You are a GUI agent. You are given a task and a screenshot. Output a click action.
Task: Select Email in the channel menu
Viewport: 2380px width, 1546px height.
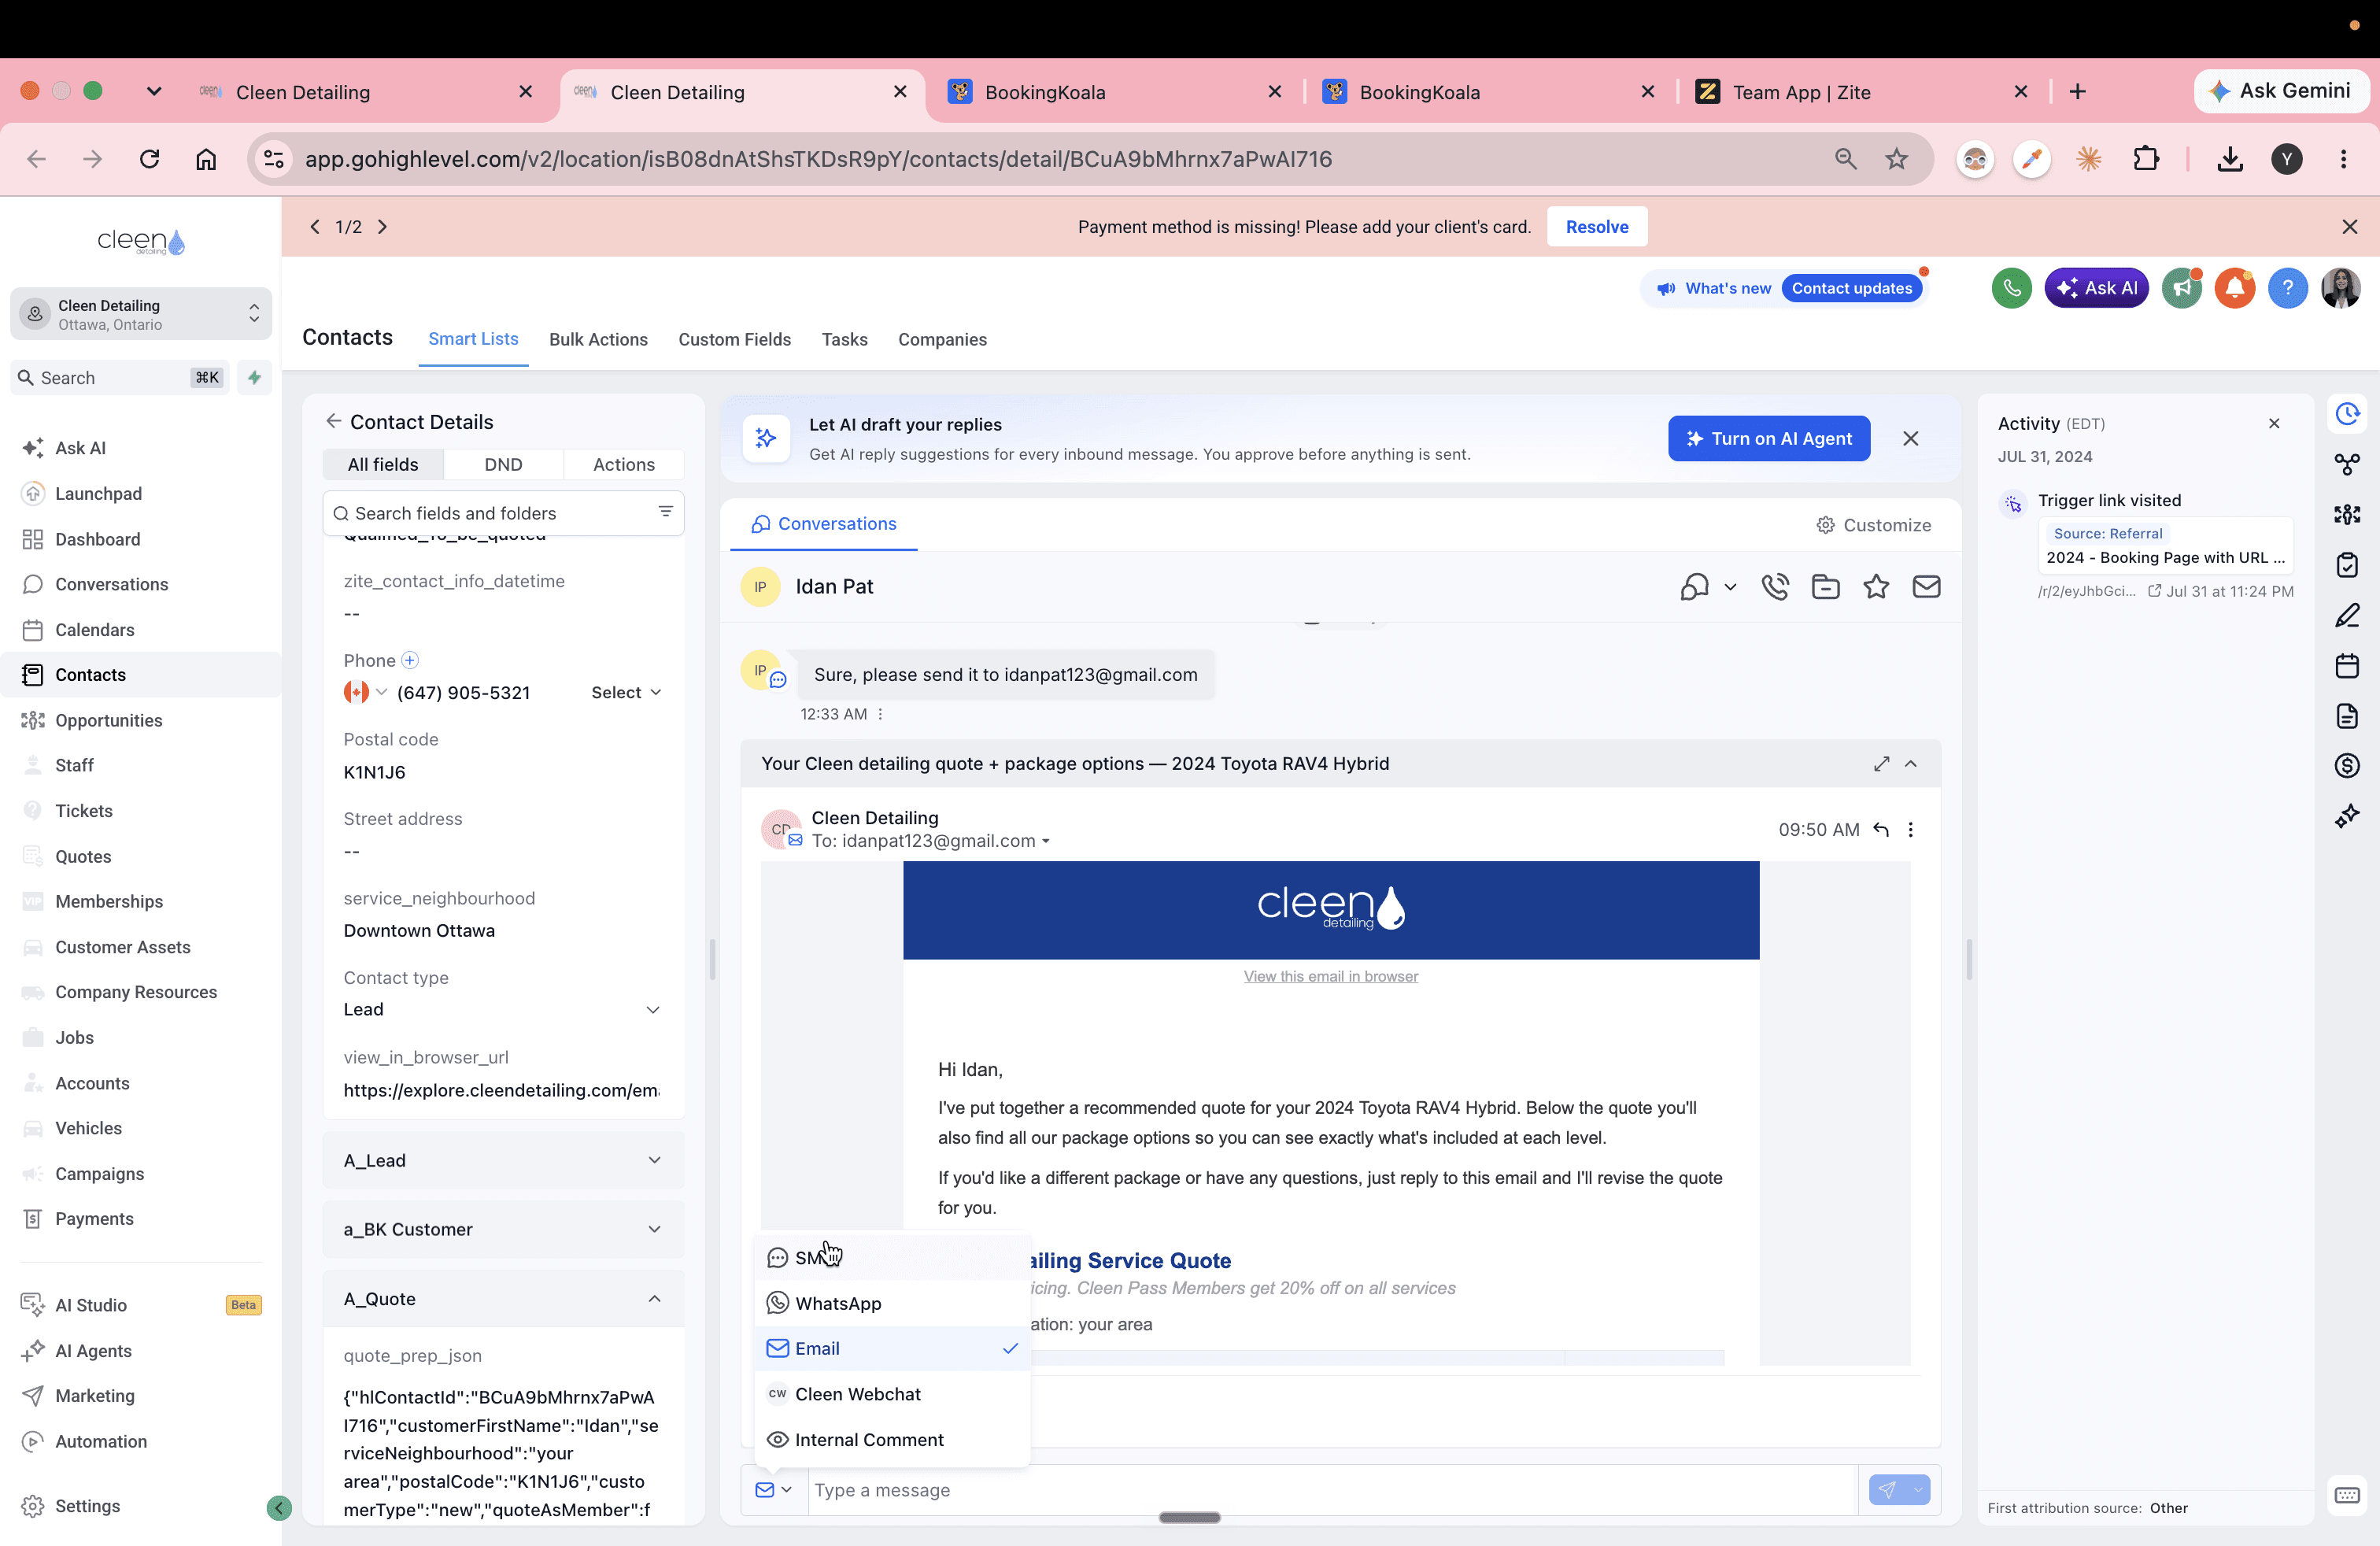[x=891, y=1349]
